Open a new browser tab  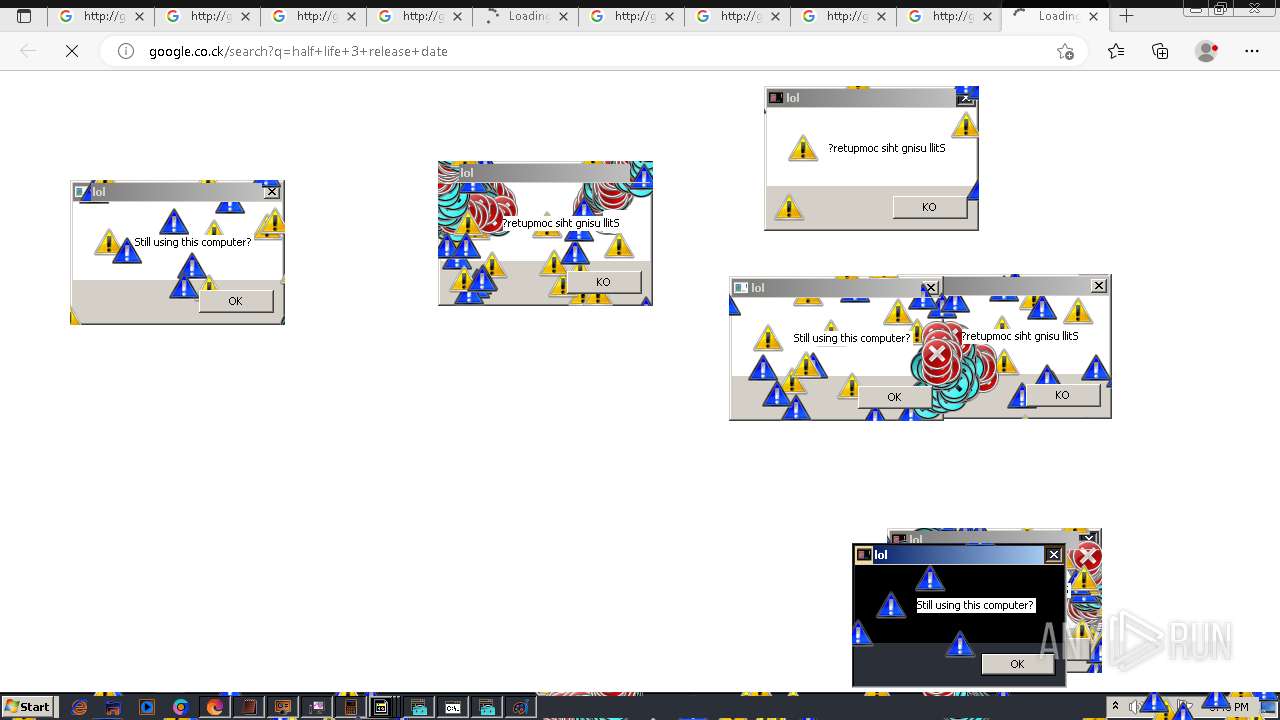pos(1126,16)
